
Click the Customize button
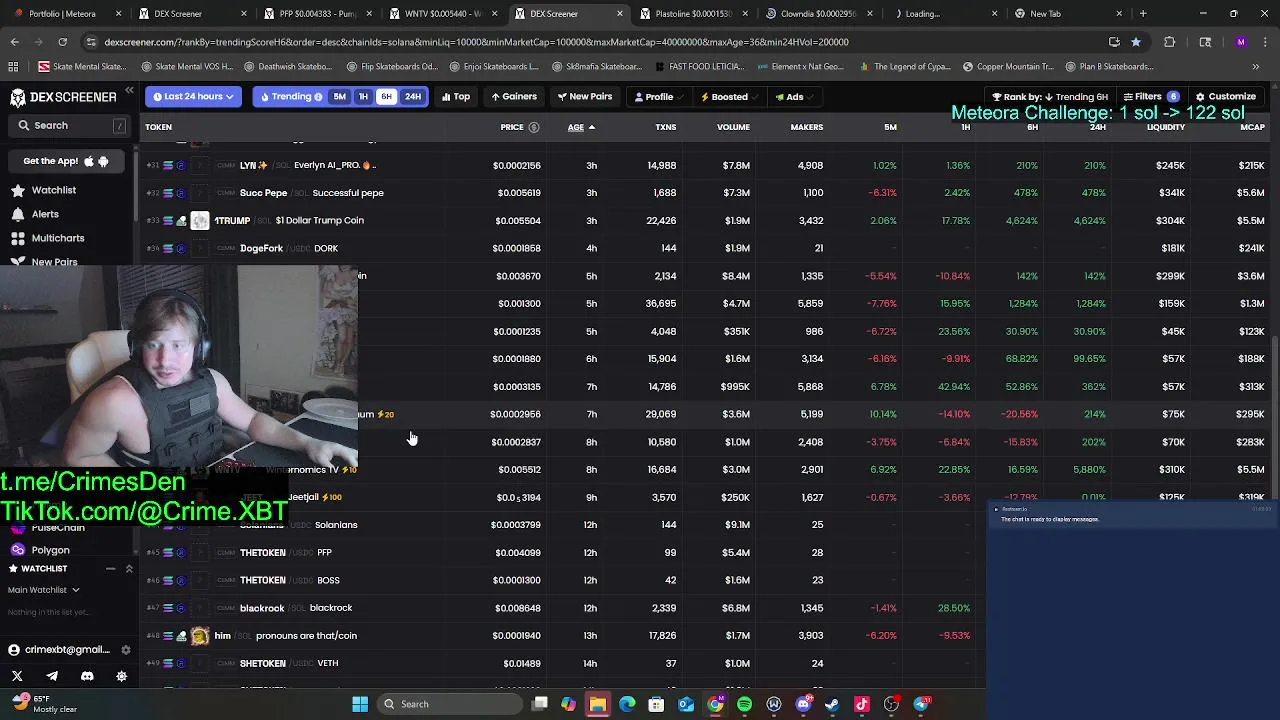[1226, 97]
